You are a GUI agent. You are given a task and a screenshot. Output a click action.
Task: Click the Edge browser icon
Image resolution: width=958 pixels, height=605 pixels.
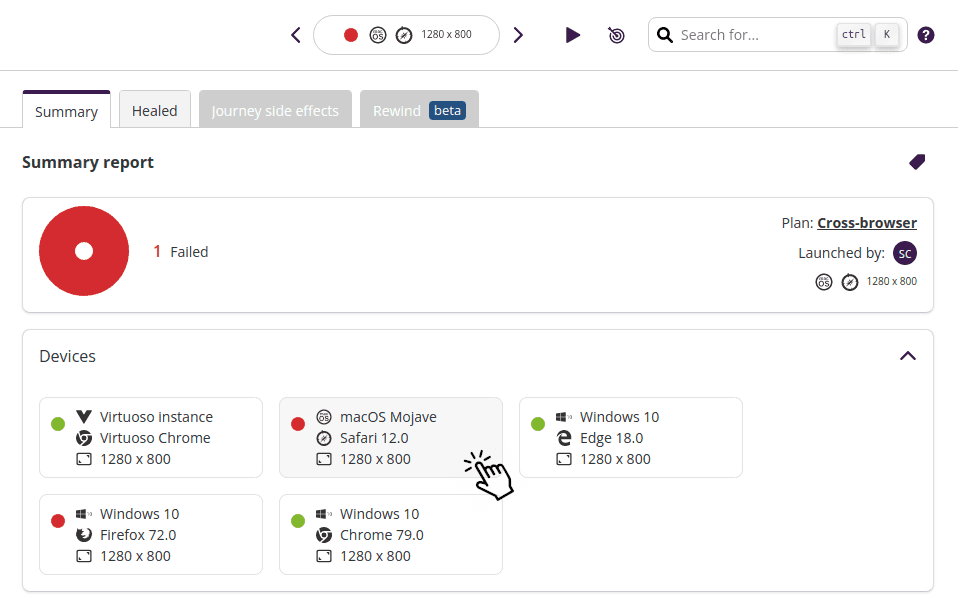(563, 437)
